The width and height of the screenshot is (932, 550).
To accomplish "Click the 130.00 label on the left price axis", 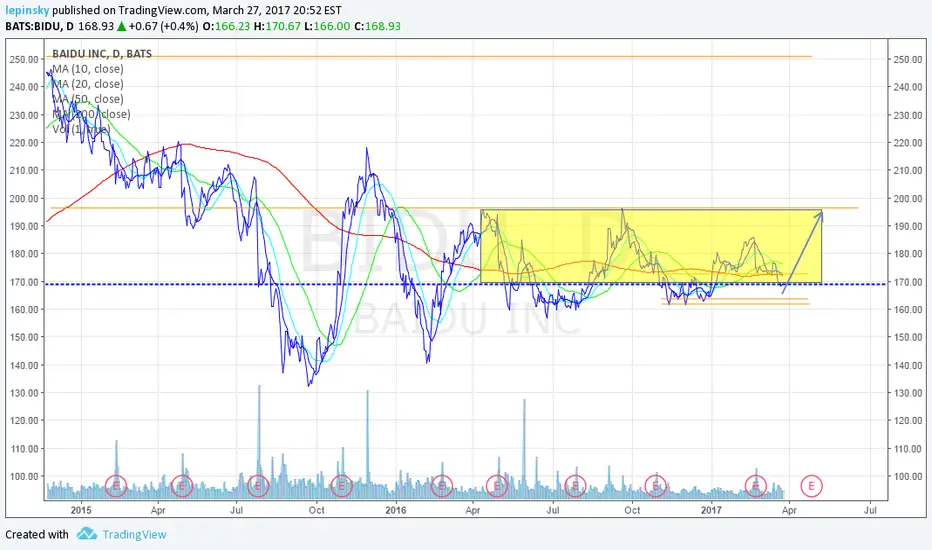I will [x=24, y=393].
